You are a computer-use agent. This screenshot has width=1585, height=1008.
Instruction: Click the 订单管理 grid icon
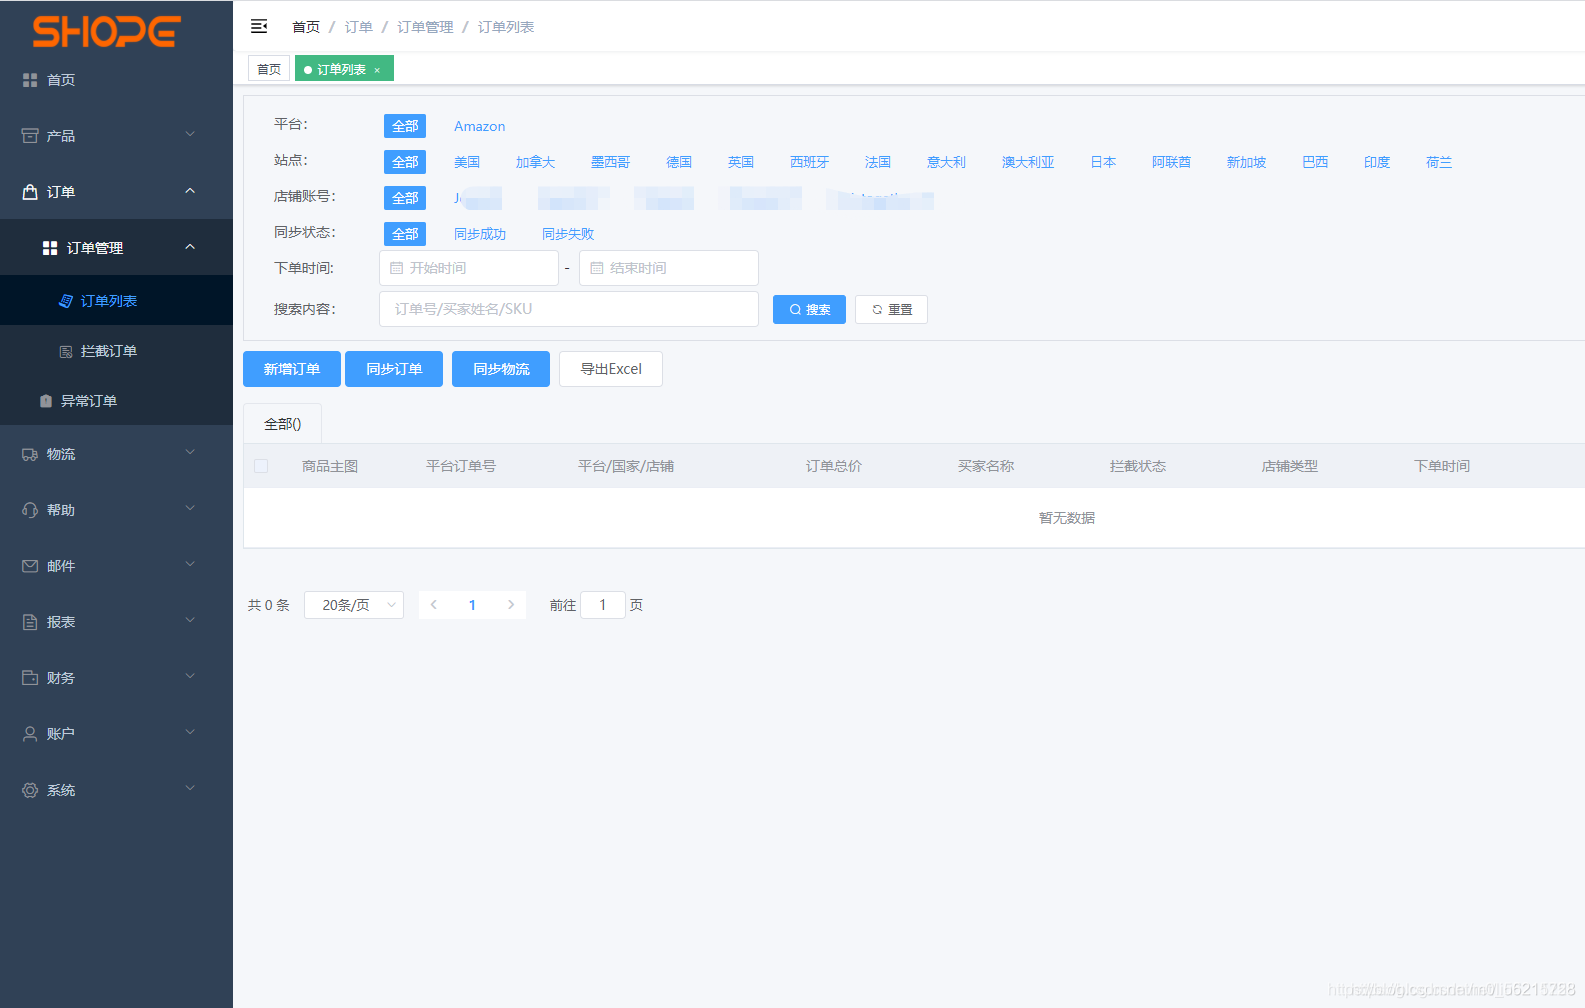[50, 248]
